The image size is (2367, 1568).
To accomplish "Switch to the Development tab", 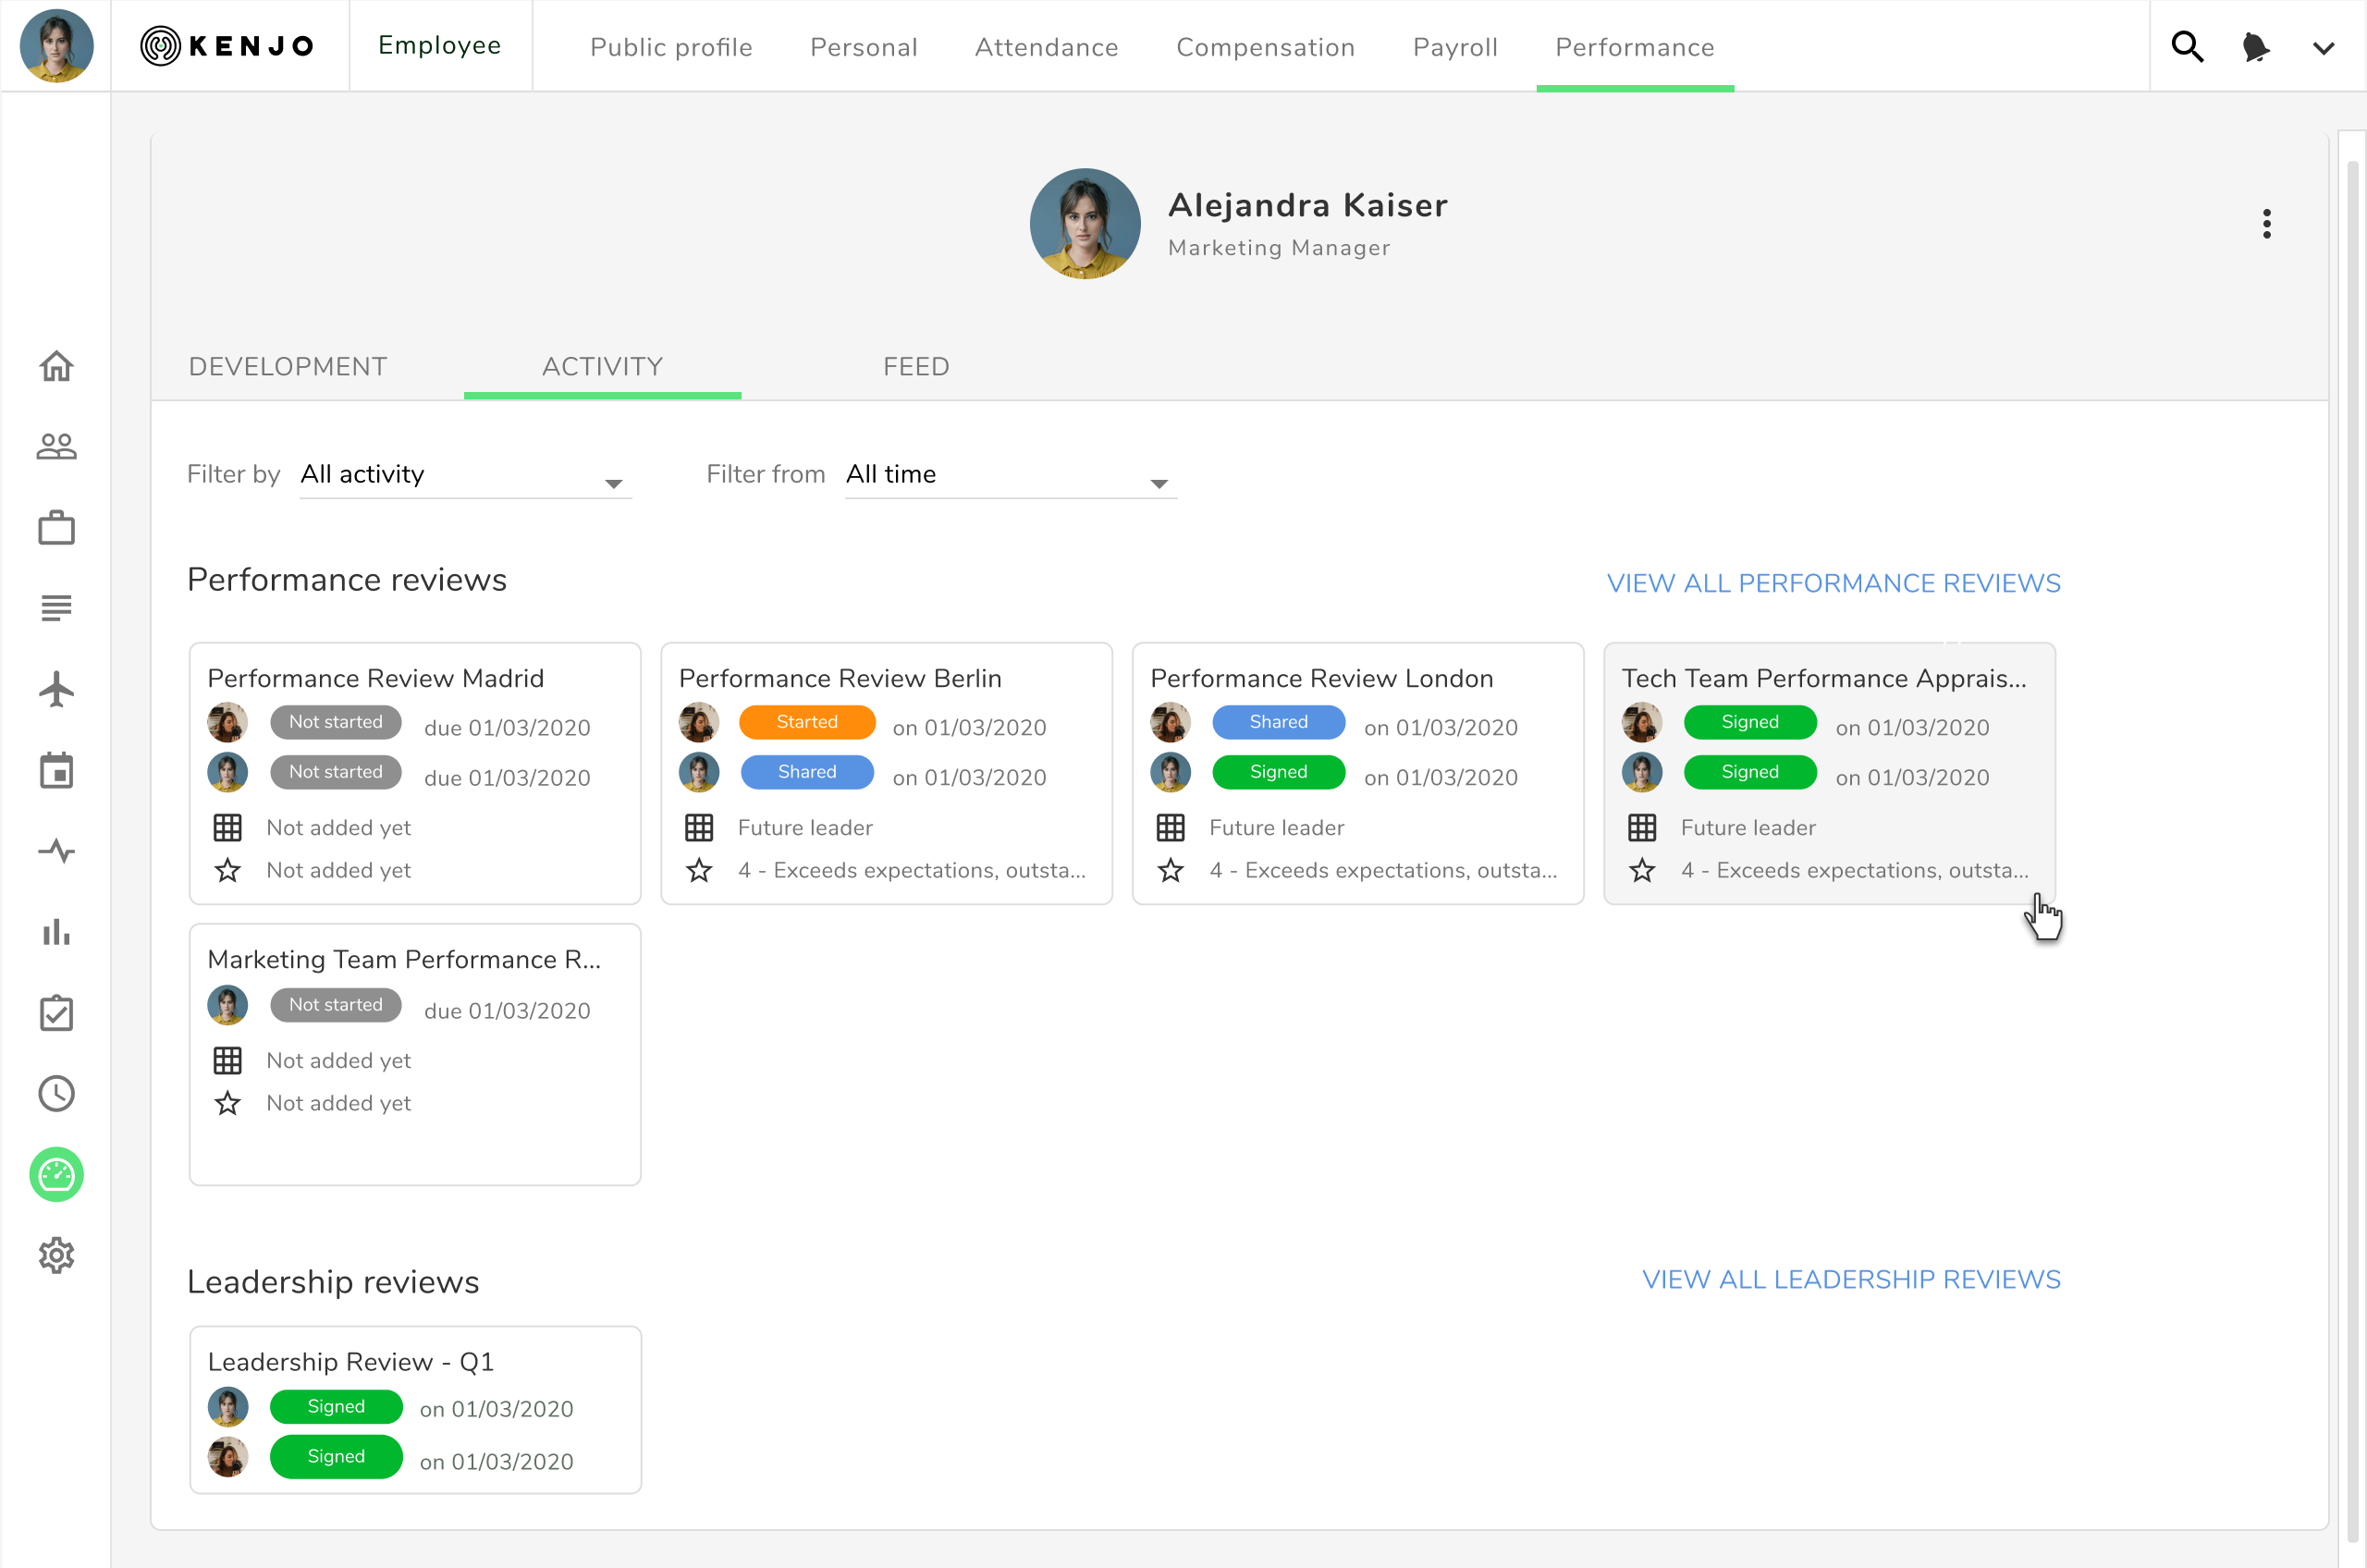I will (288, 367).
